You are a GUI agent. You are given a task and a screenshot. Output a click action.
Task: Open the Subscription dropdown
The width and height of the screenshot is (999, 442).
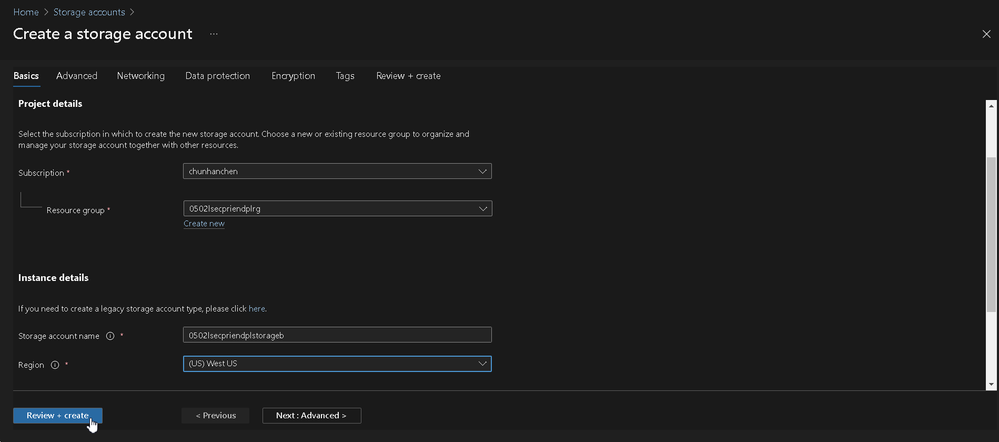[337, 171]
